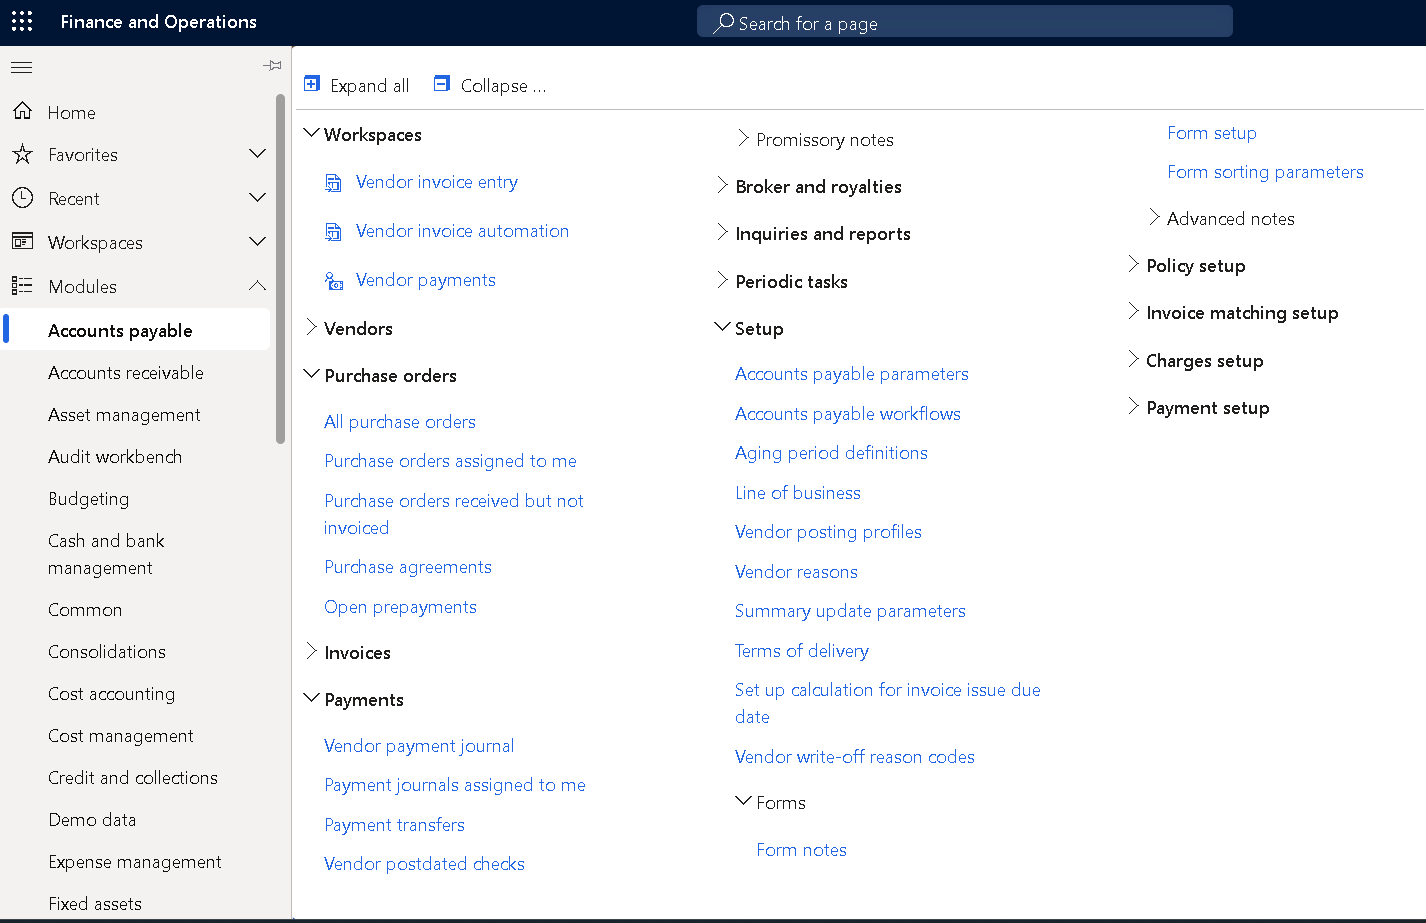Open Vendor write-off reason codes link
The width and height of the screenshot is (1426, 923).
coord(855,757)
